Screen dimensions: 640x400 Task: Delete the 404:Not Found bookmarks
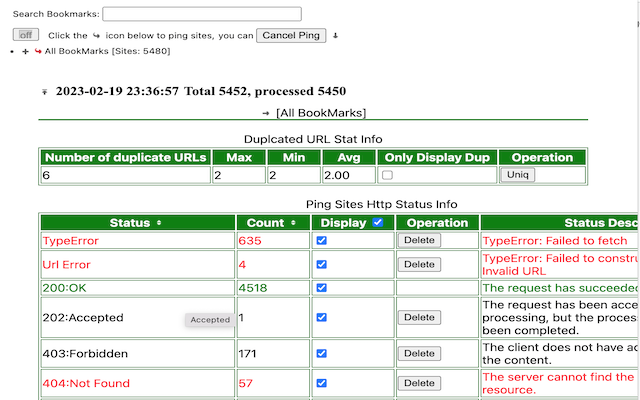419,383
